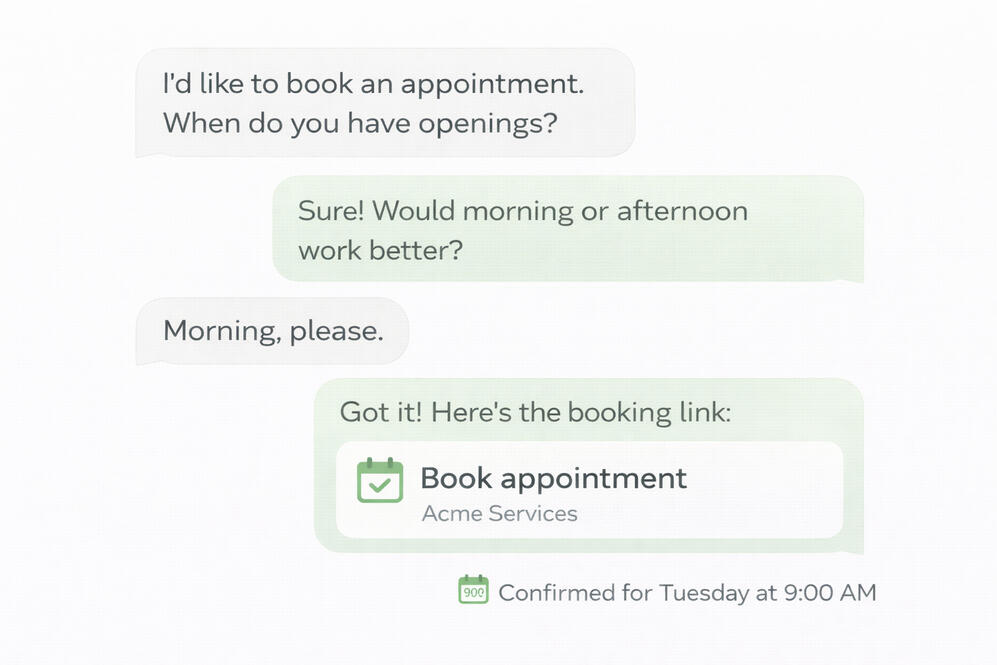Click the "Confirmed for Tuesday" status text
997x665 pixels.
coord(624,592)
